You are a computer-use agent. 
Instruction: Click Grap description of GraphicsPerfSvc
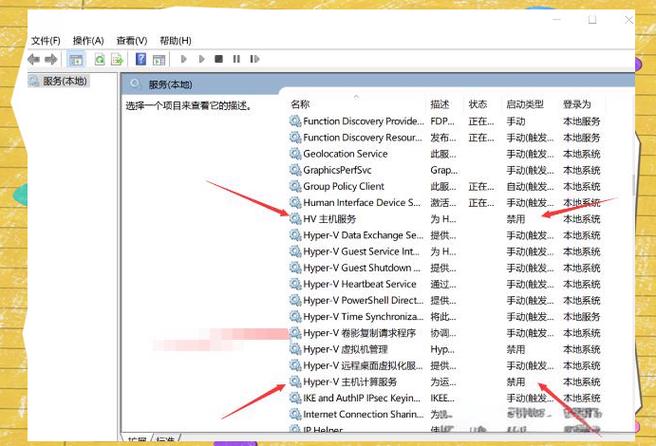point(444,170)
